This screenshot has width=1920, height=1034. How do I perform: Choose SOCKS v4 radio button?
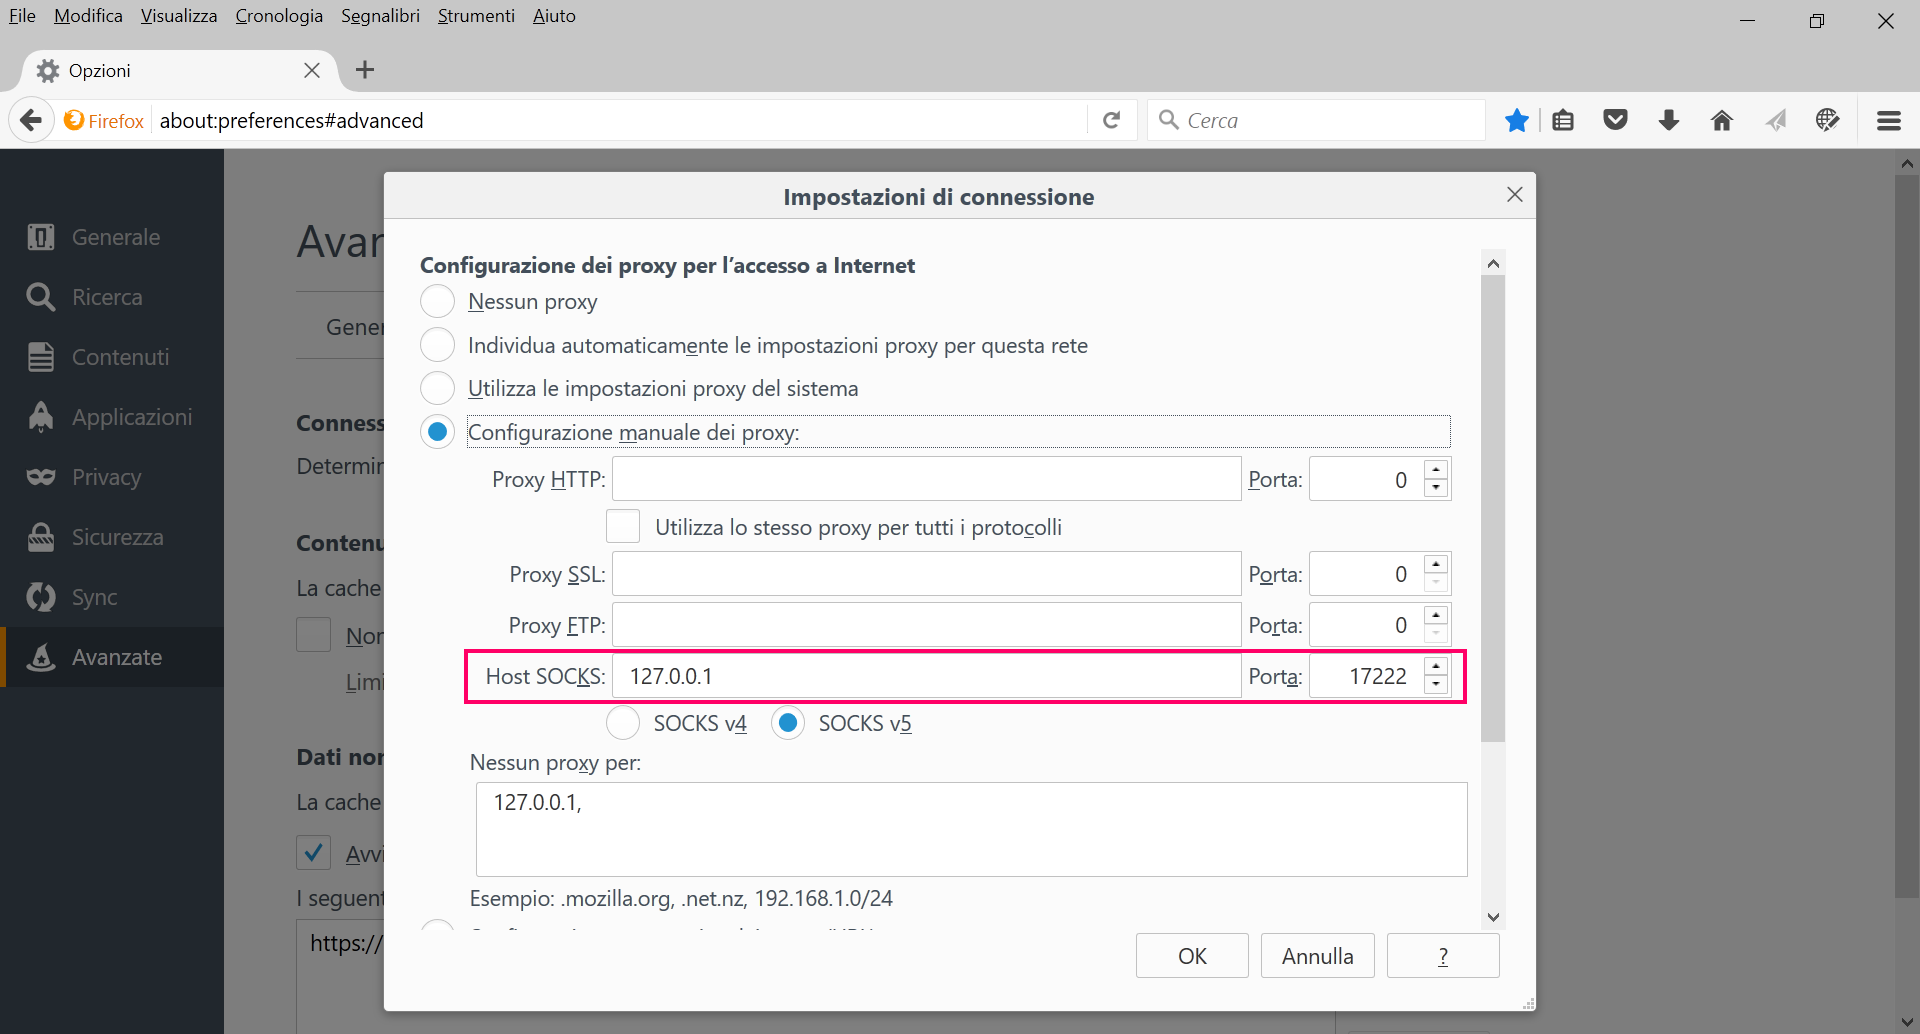click(x=623, y=722)
